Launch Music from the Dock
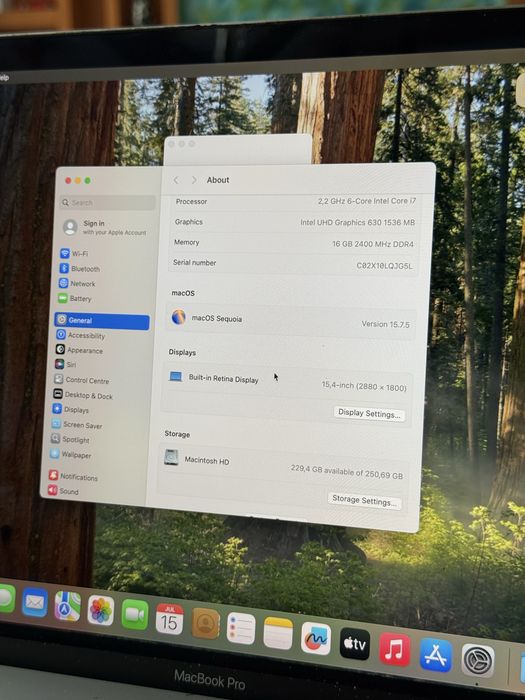 pyautogui.click(x=395, y=649)
